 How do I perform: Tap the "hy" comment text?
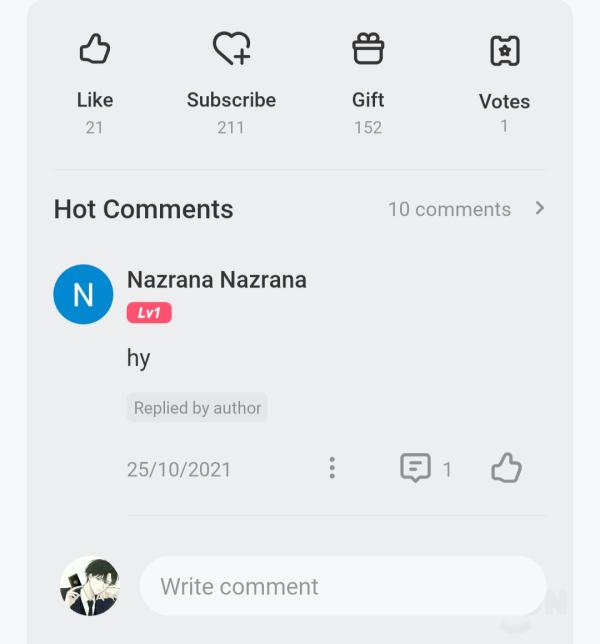(138, 358)
